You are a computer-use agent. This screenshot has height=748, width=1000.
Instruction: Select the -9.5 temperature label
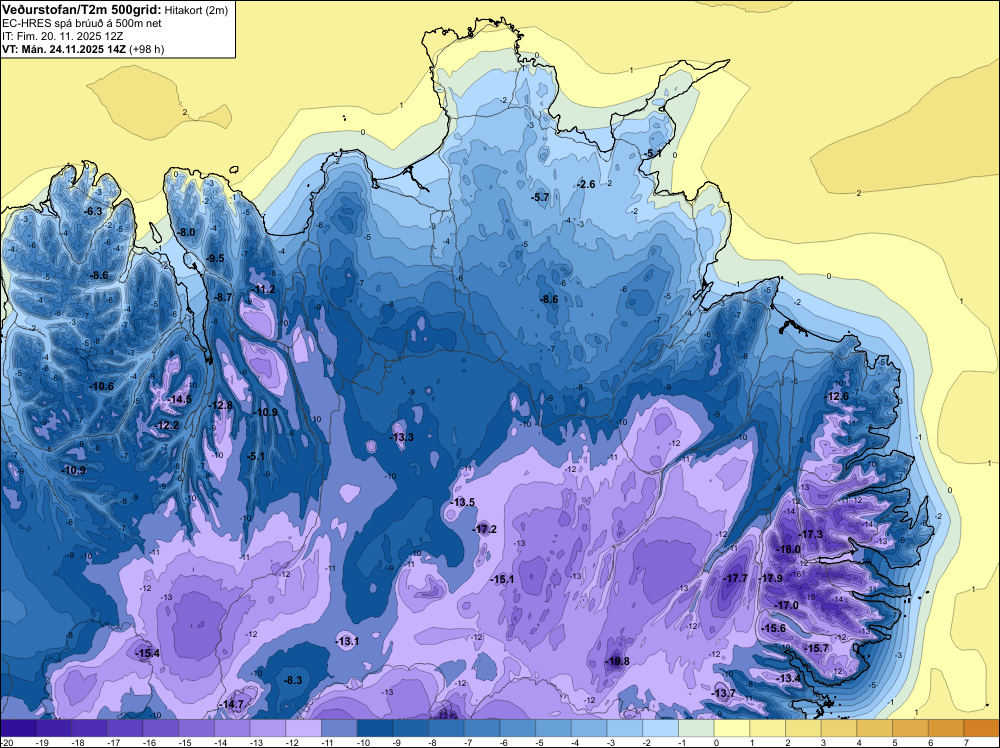[x=216, y=258]
